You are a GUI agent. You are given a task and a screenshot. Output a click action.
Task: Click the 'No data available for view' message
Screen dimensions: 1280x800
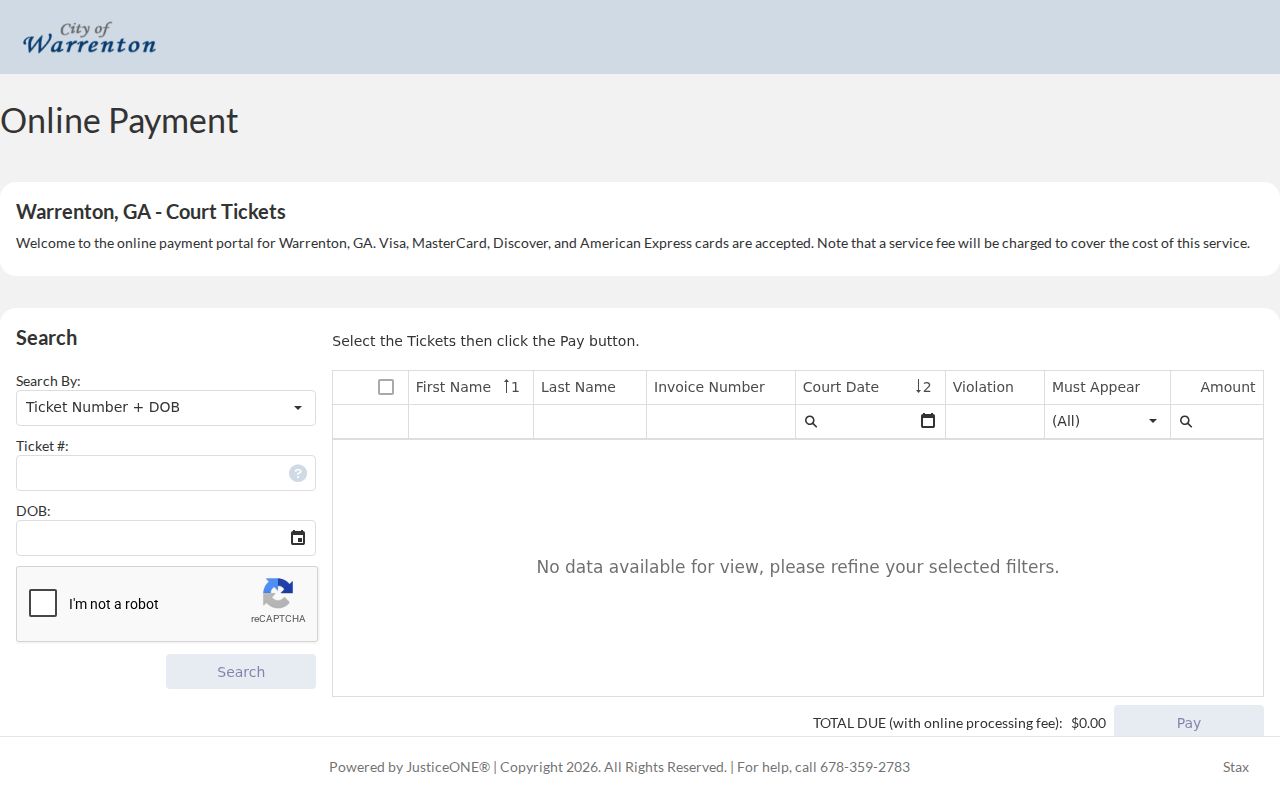coord(798,567)
